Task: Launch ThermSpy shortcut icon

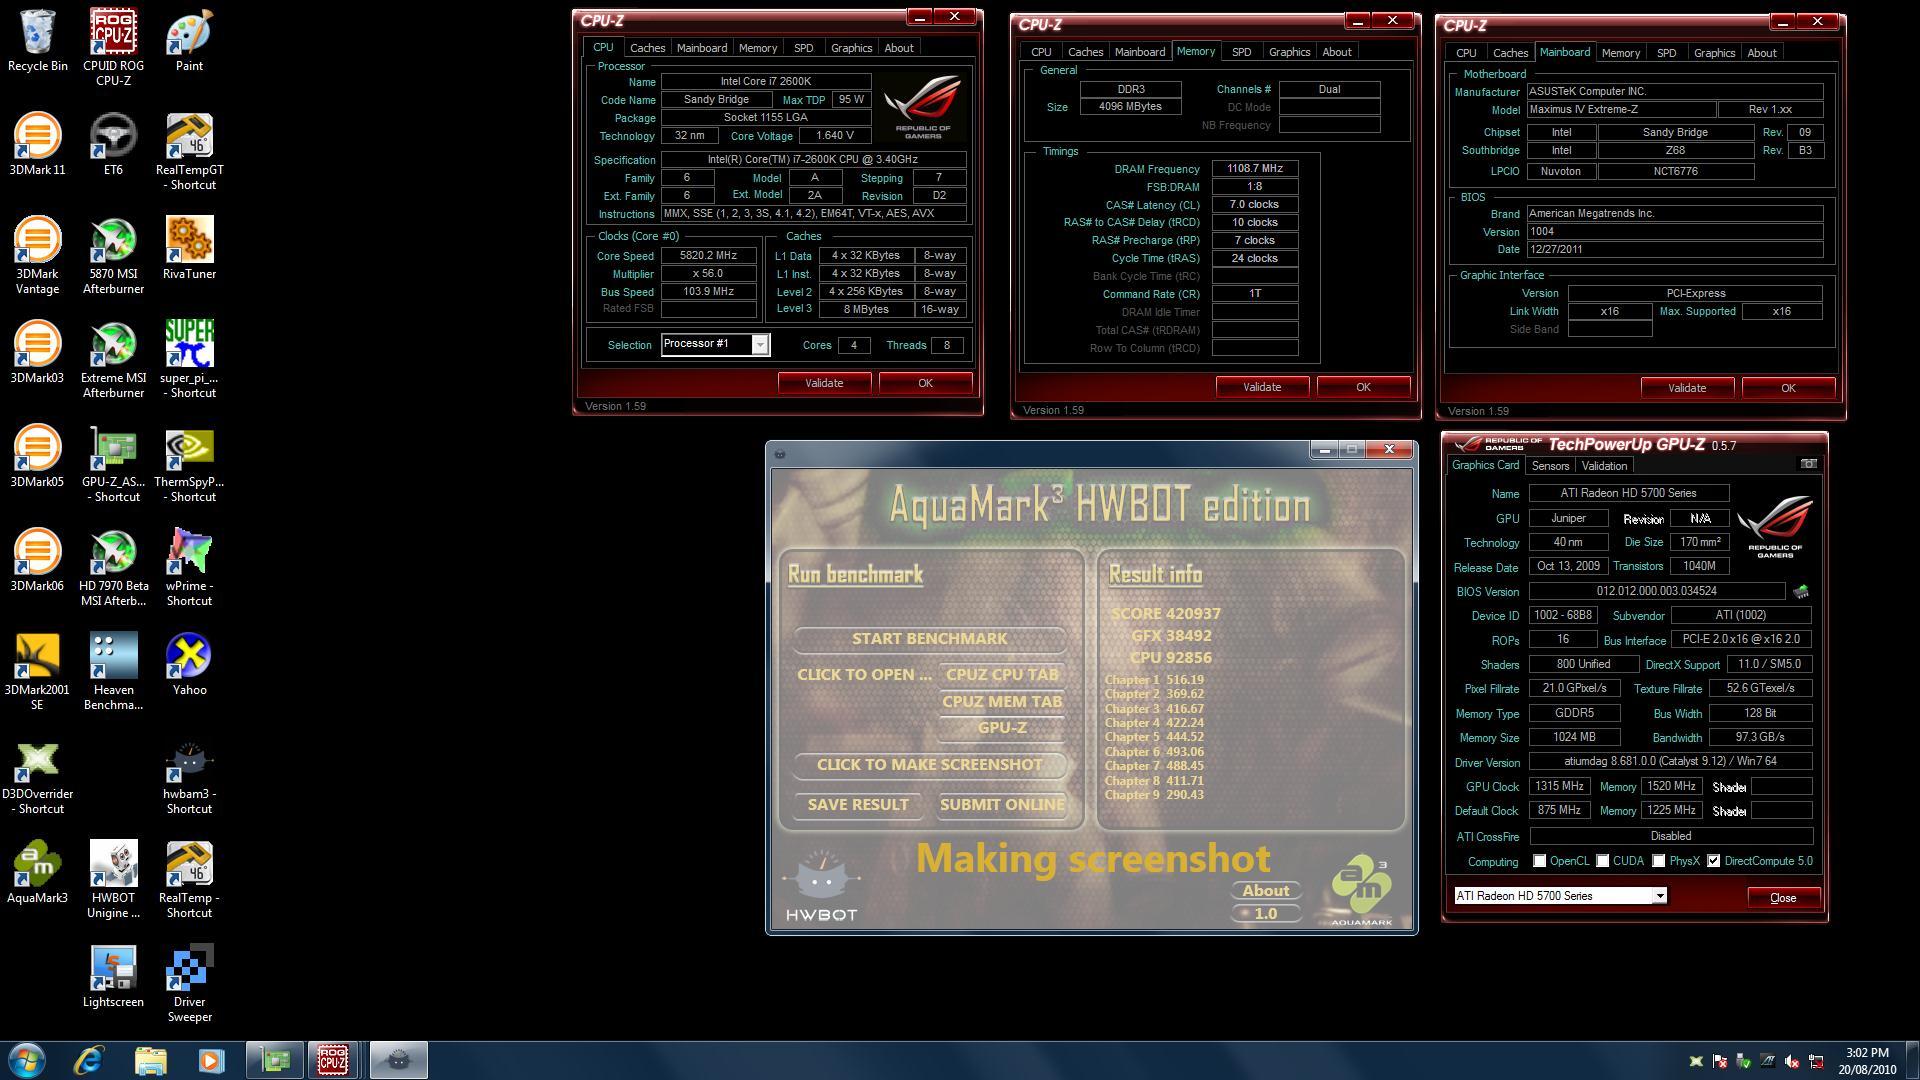Action: click(189, 463)
